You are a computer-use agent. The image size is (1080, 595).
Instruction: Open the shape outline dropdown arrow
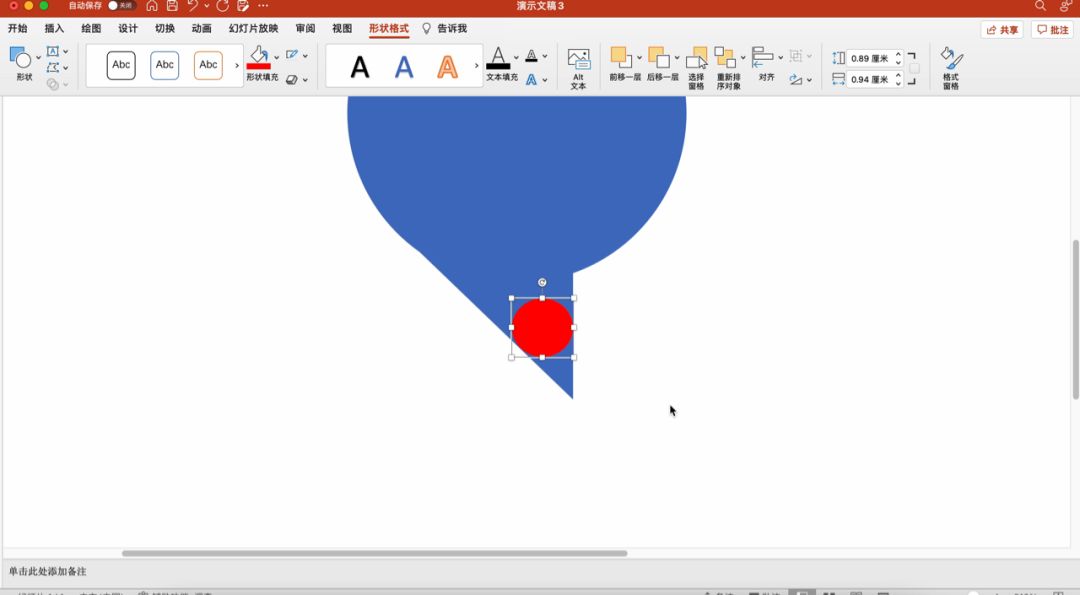click(x=305, y=55)
